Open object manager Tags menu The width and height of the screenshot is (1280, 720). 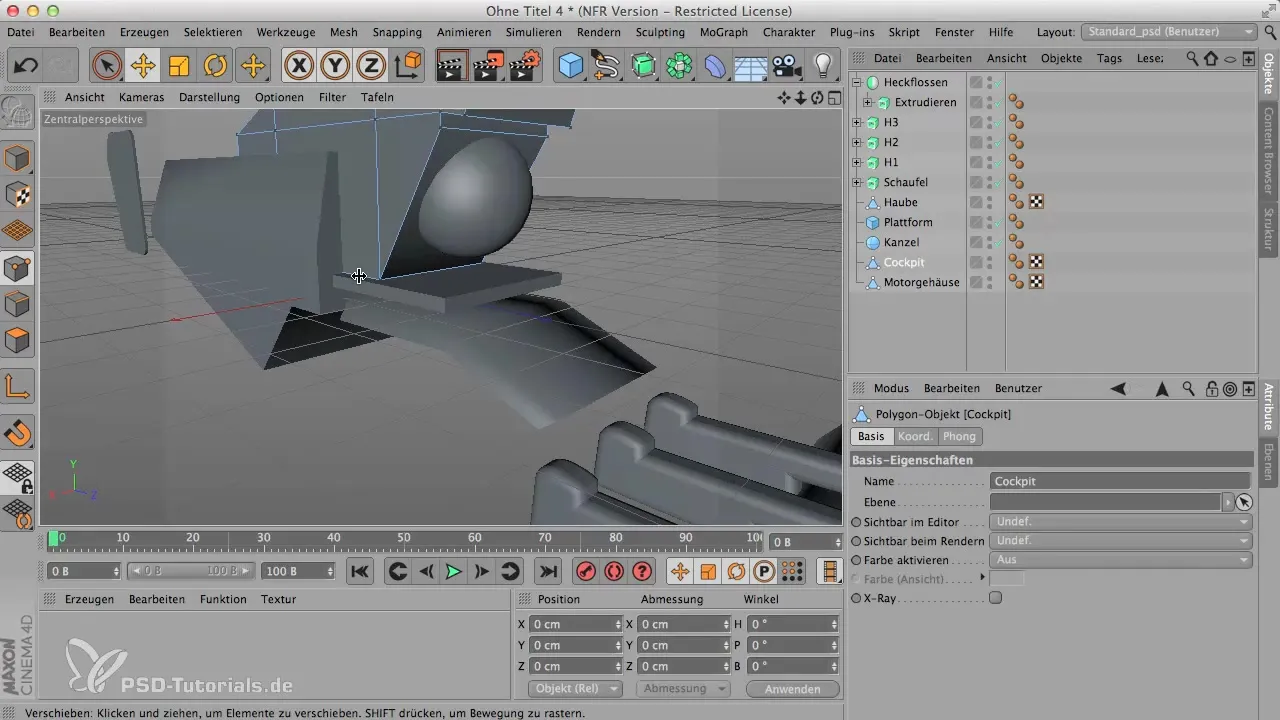1109,58
